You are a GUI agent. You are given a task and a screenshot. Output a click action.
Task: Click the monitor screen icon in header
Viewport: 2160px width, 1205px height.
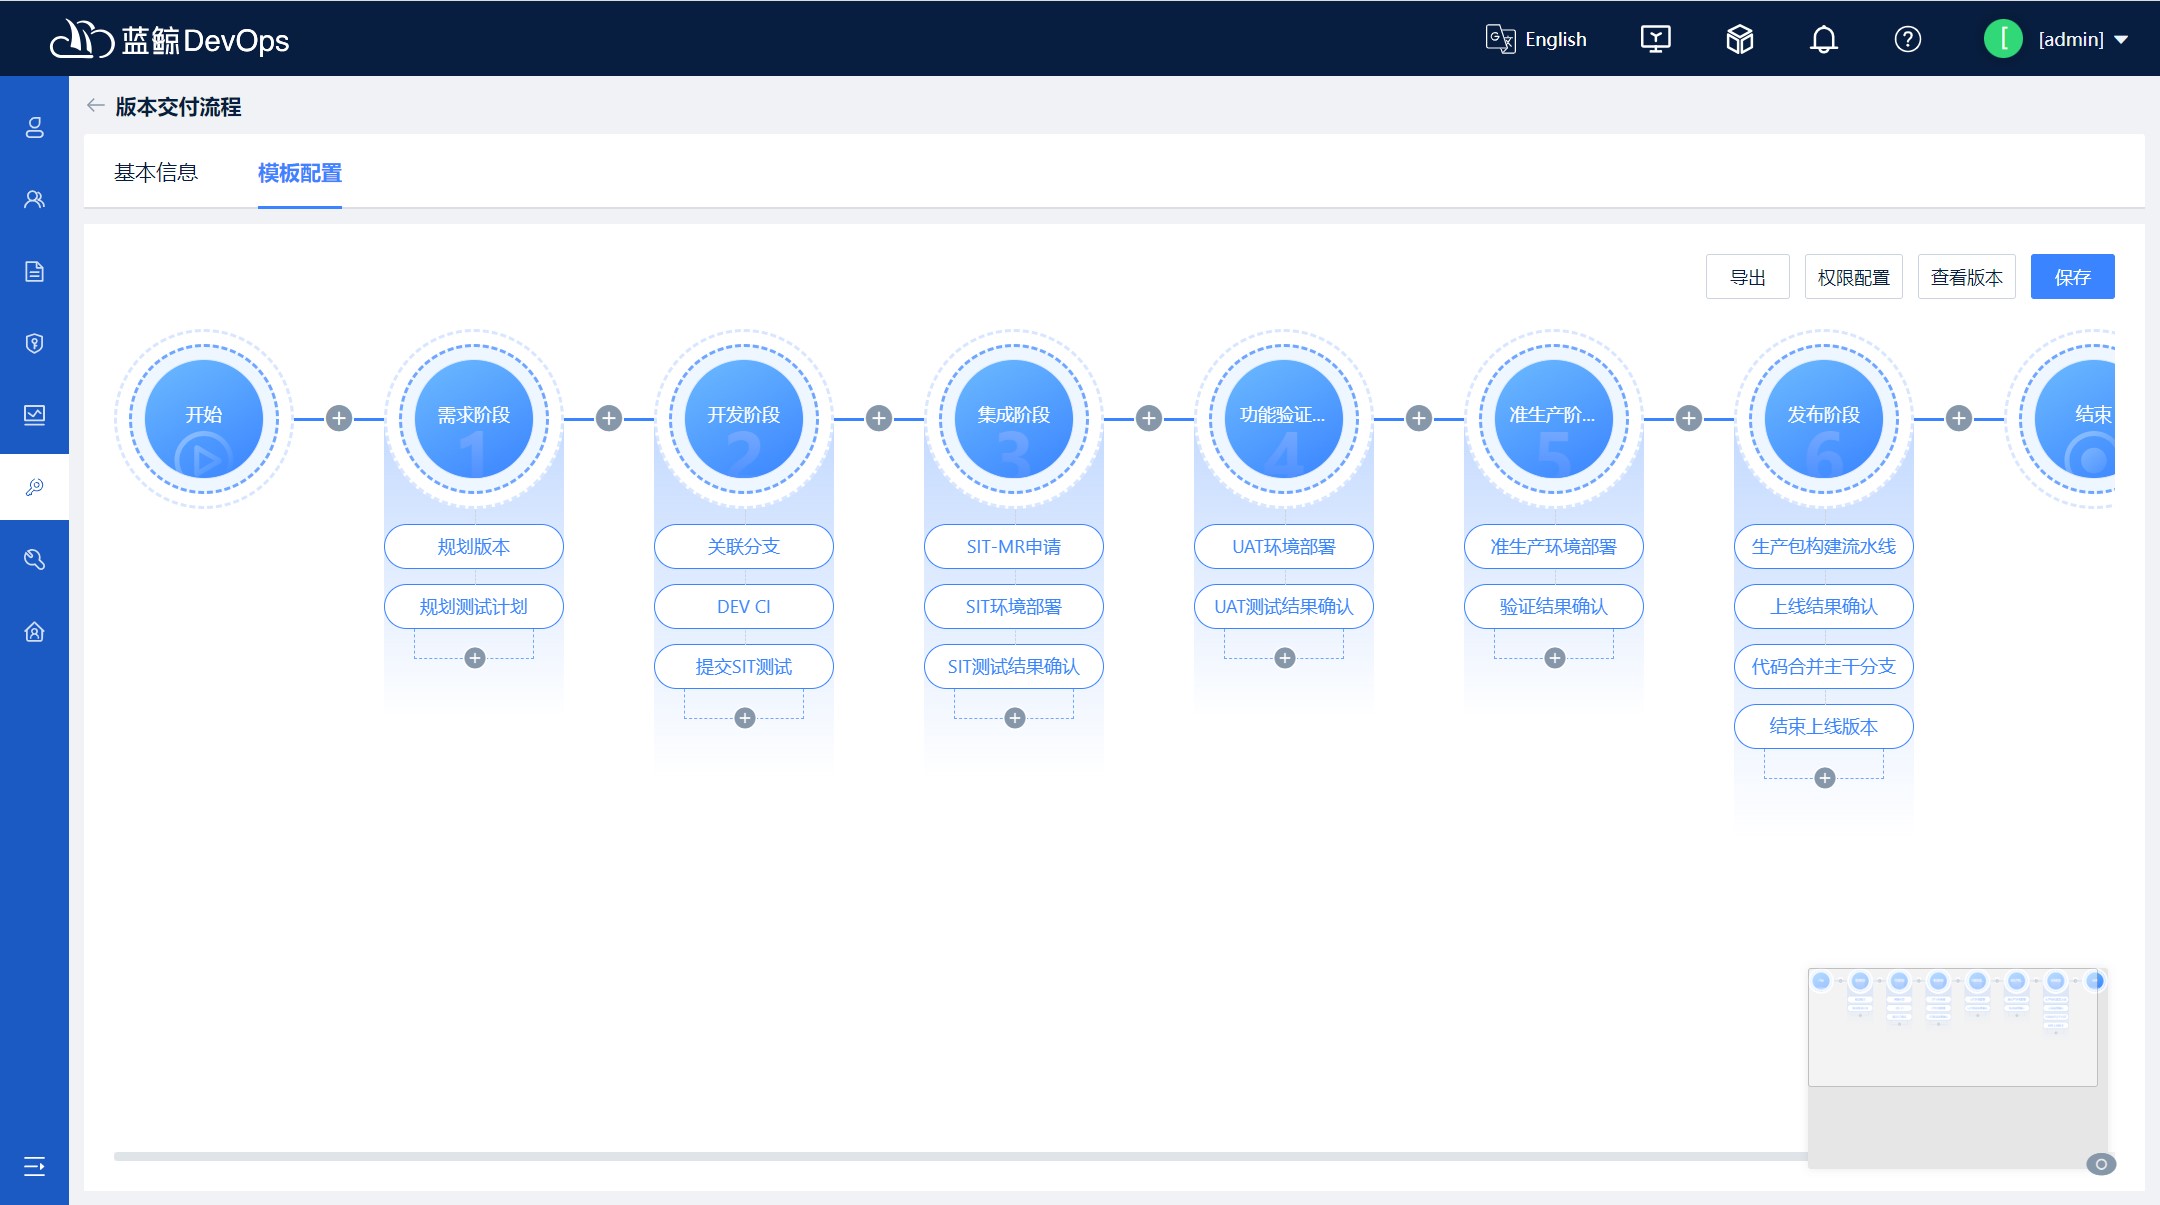click(1655, 40)
